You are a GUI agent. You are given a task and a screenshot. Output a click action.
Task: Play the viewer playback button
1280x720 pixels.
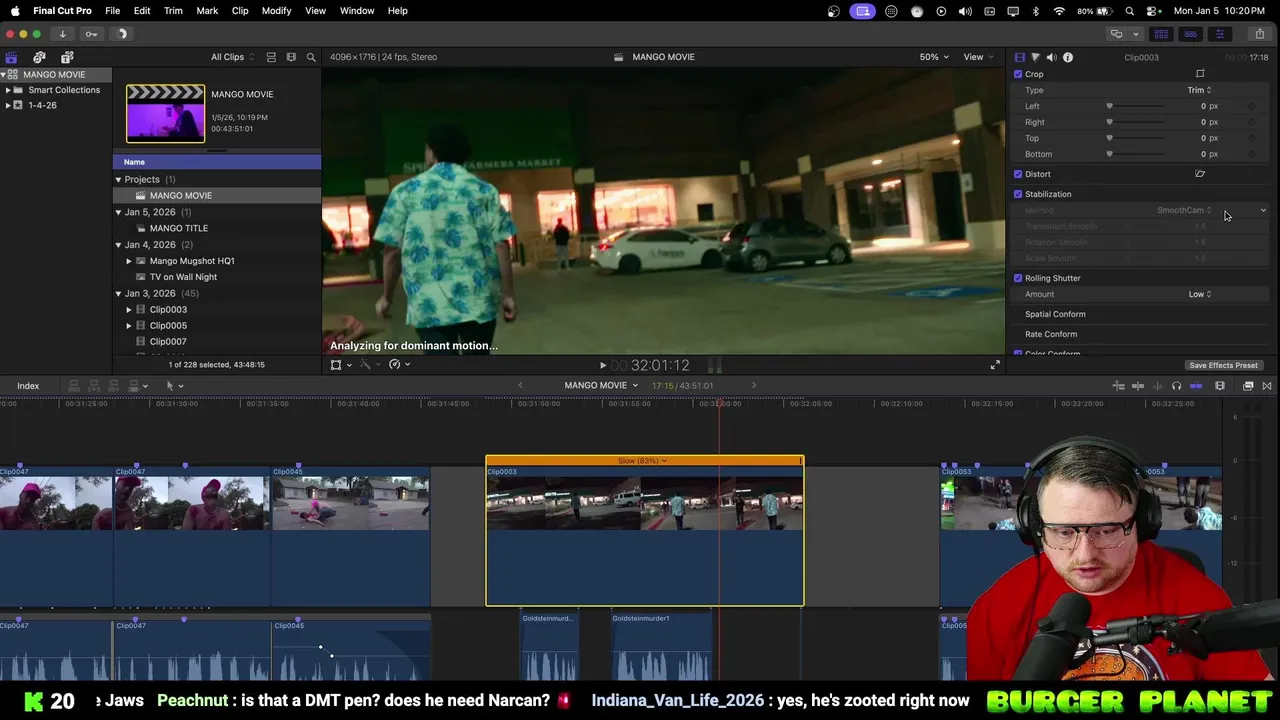(x=602, y=366)
